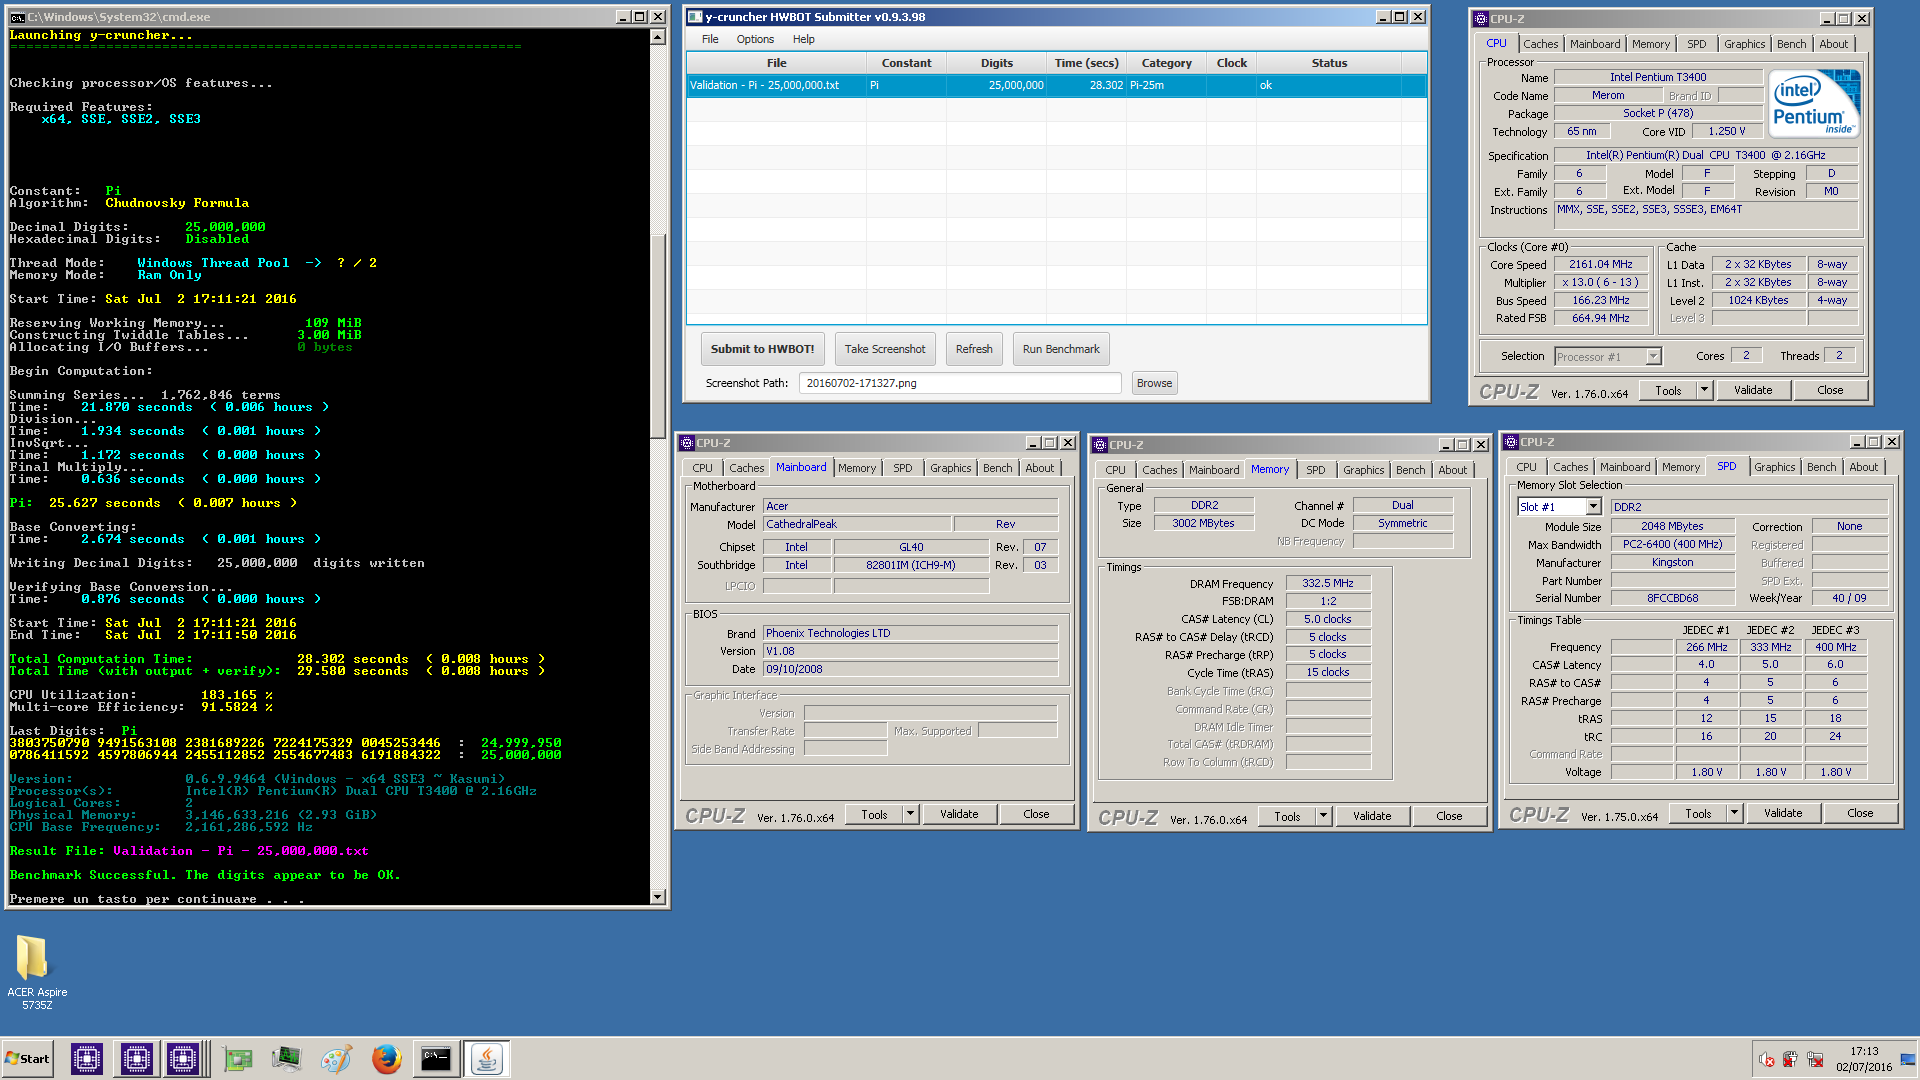
Task: Expand Tools arrow in CPU-Z CPU window
Action: click(1705, 390)
